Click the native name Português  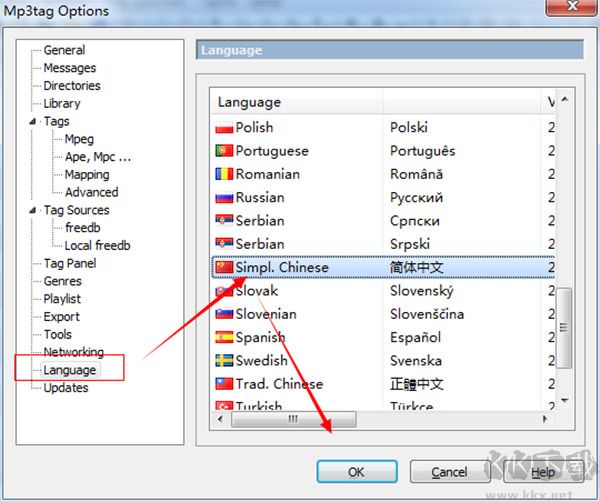click(423, 151)
